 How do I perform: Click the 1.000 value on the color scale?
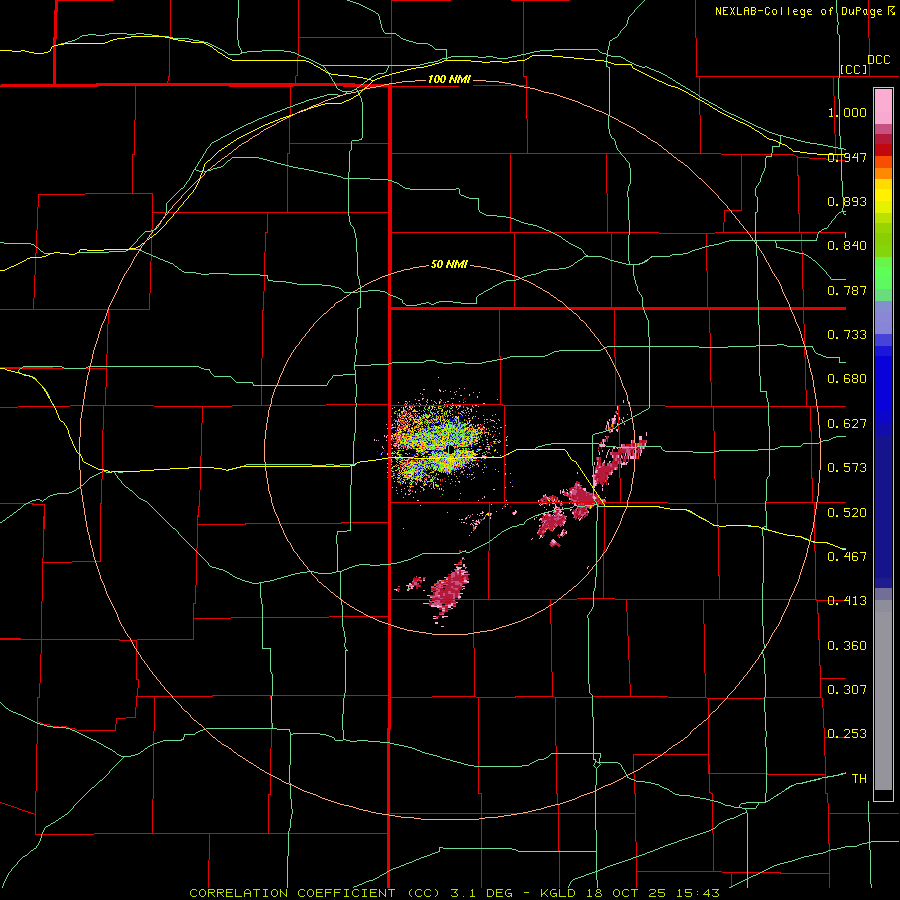pyautogui.click(x=847, y=112)
